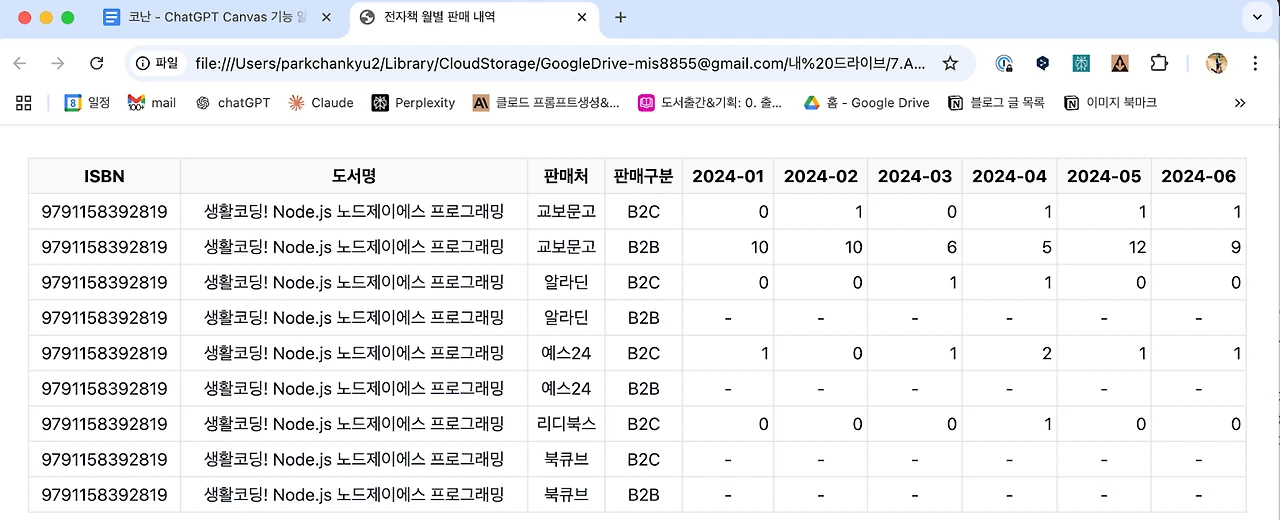The width and height of the screenshot is (1280, 520).
Task: Select 예스24 in the B2B row
Action: point(566,388)
